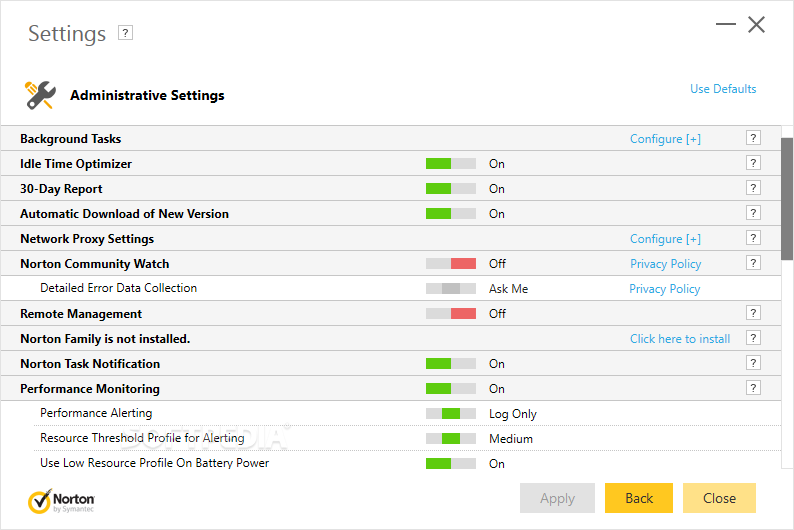Open help for Norton Community Watch
794x530 pixels.
753,263
